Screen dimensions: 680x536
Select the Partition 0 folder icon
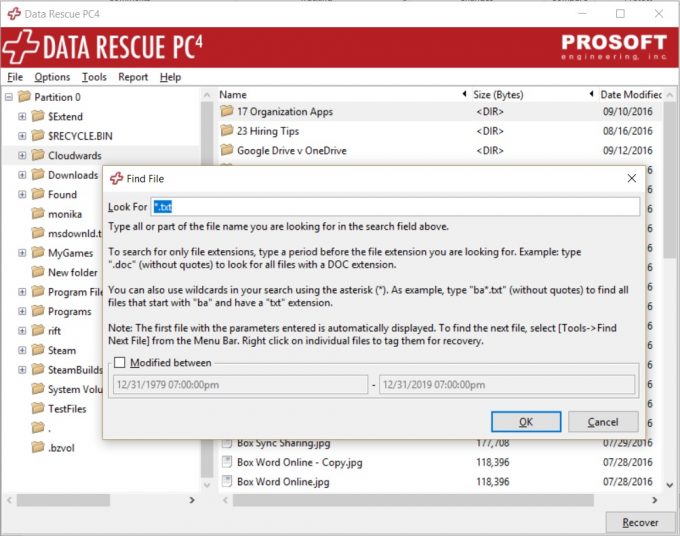click(x=24, y=96)
